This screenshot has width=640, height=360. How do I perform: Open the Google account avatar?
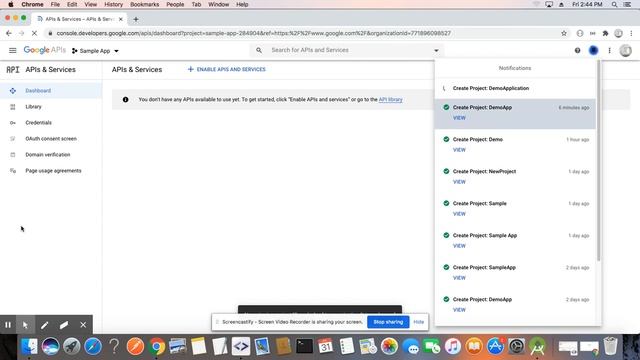pos(625,50)
